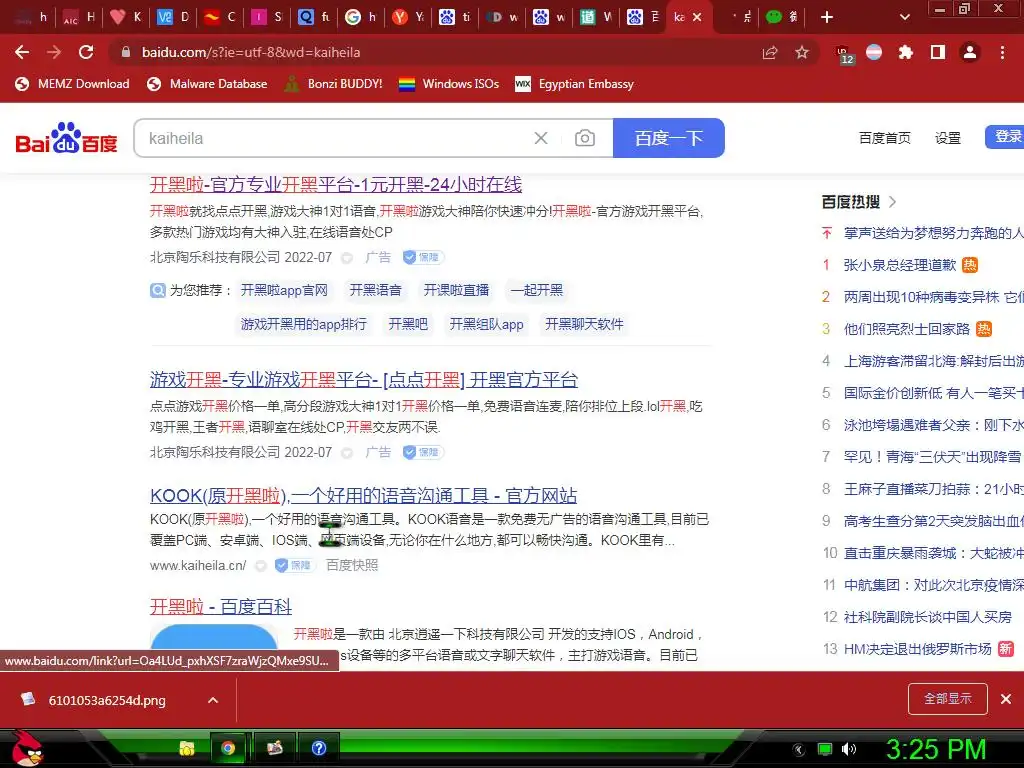Bookmark this page with the star icon
The image size is (1024, 768).
pyautogui.click(x=802, y=52)
